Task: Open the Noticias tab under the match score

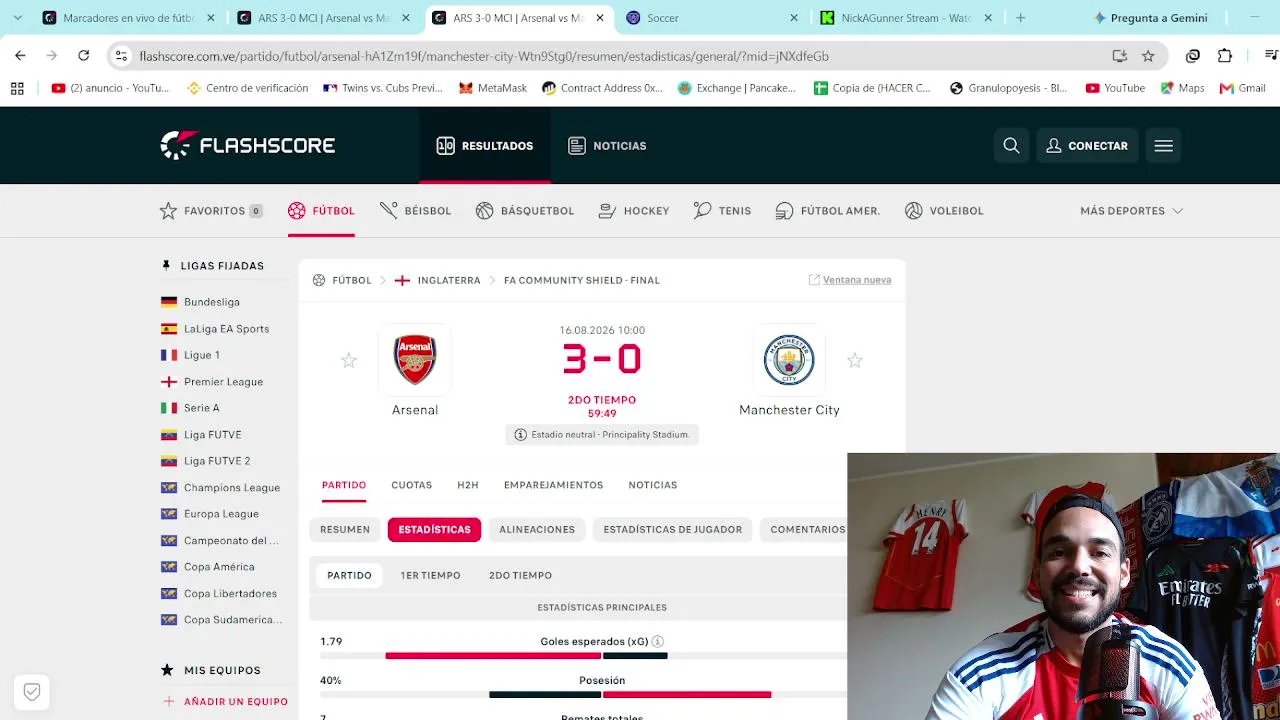Action: (x=653, y=485)
